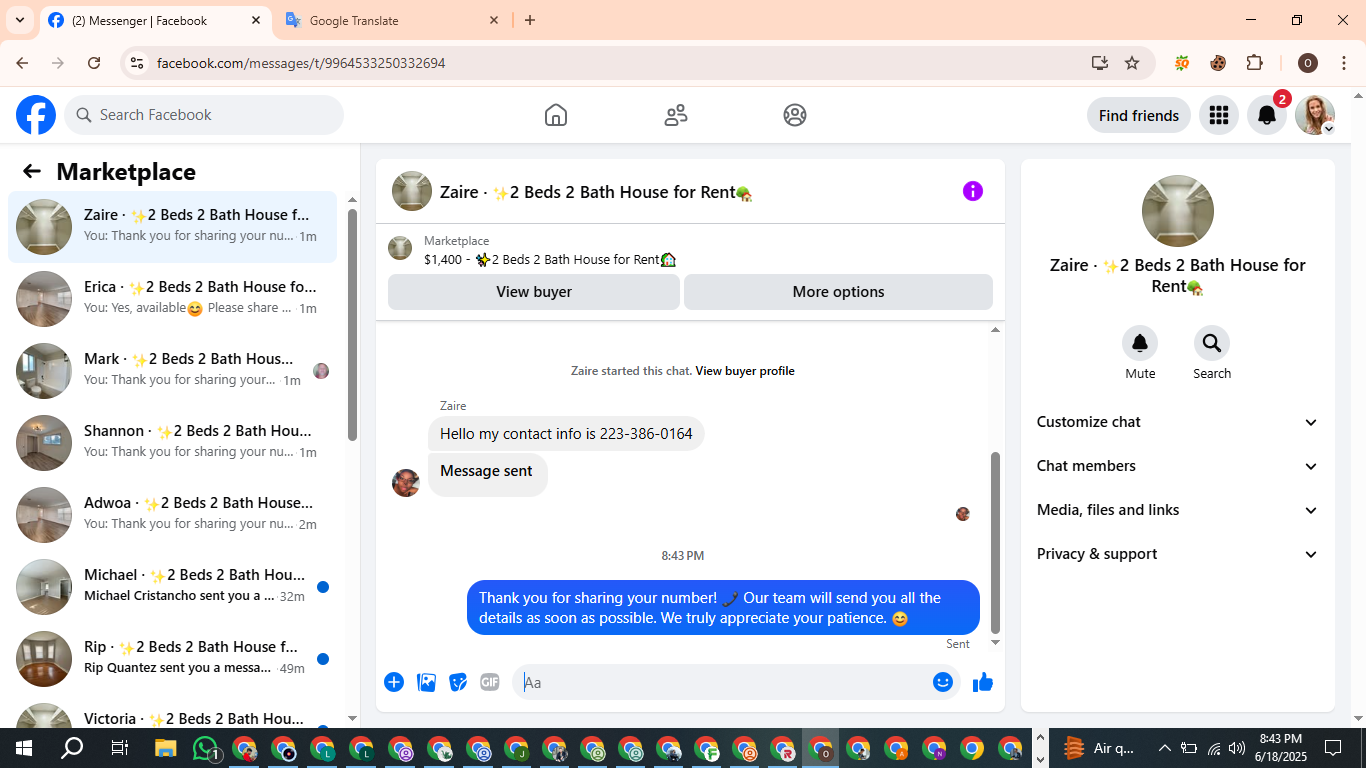Viewport: 1366px width, 768px height.
Task: Select the Messenger Facebook tab
Action: click(x=154, y=20)
